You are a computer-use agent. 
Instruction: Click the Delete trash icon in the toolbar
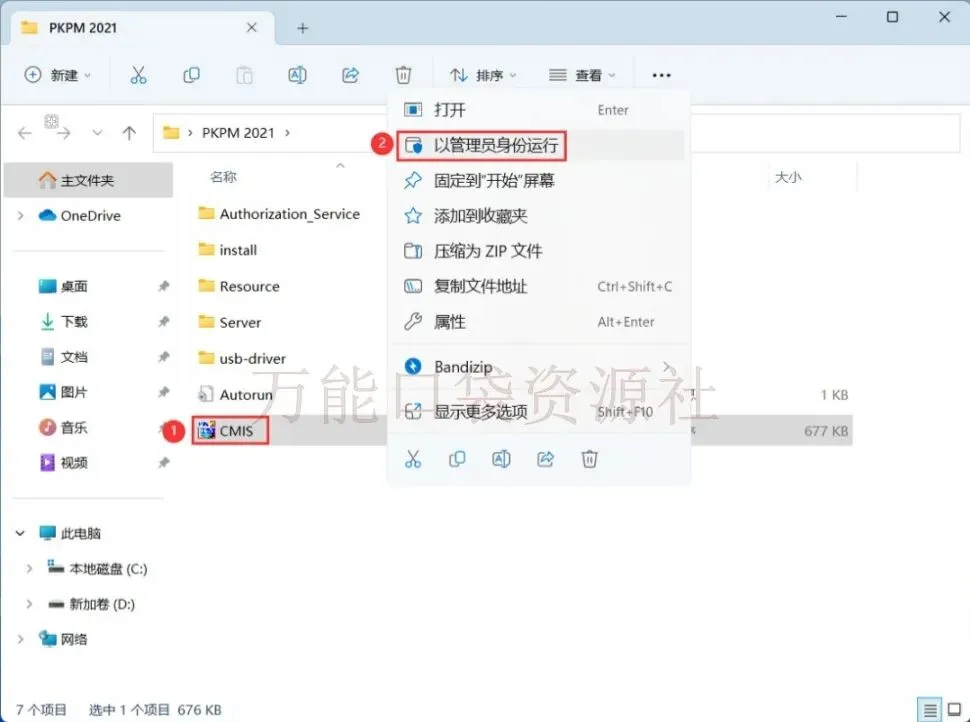(403, 75)
